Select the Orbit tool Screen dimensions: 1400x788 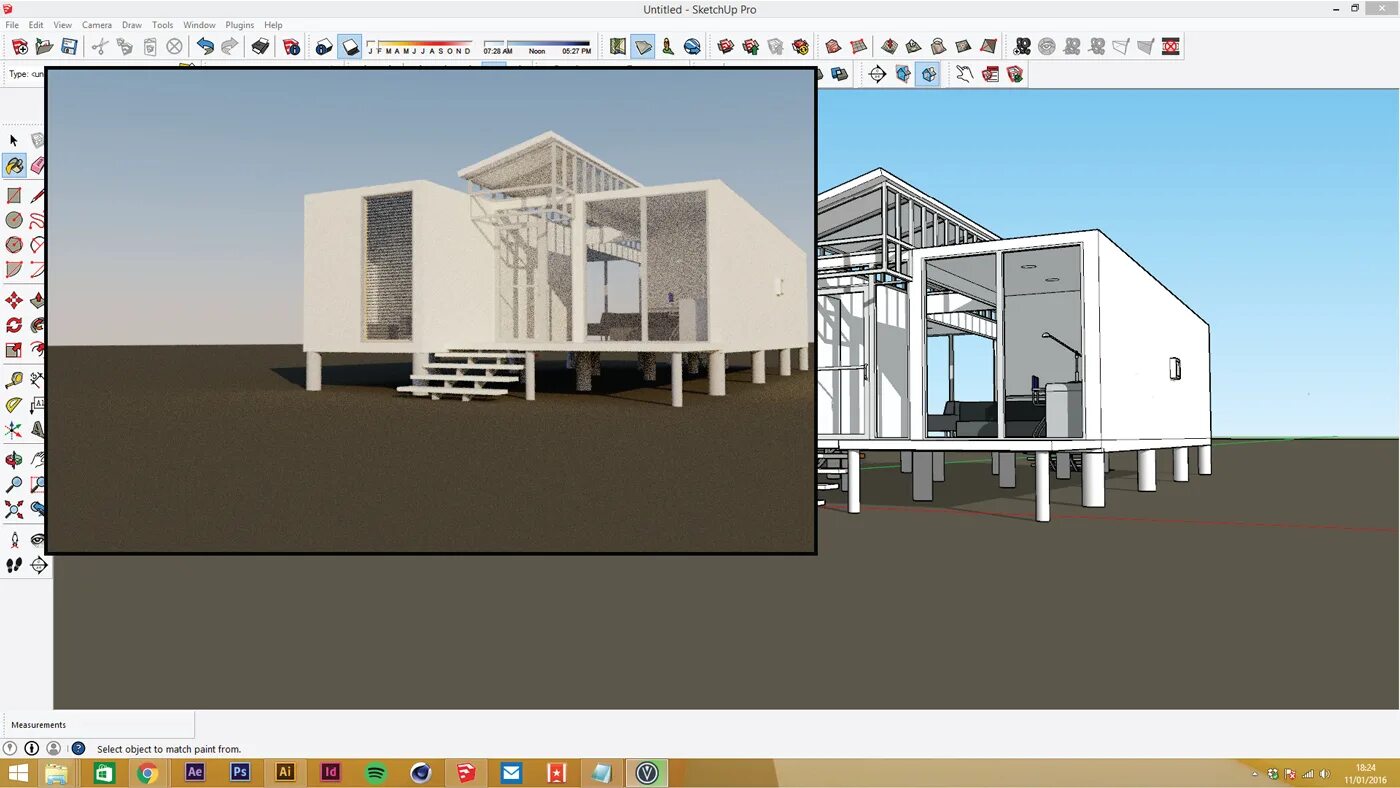click(14, 460)
